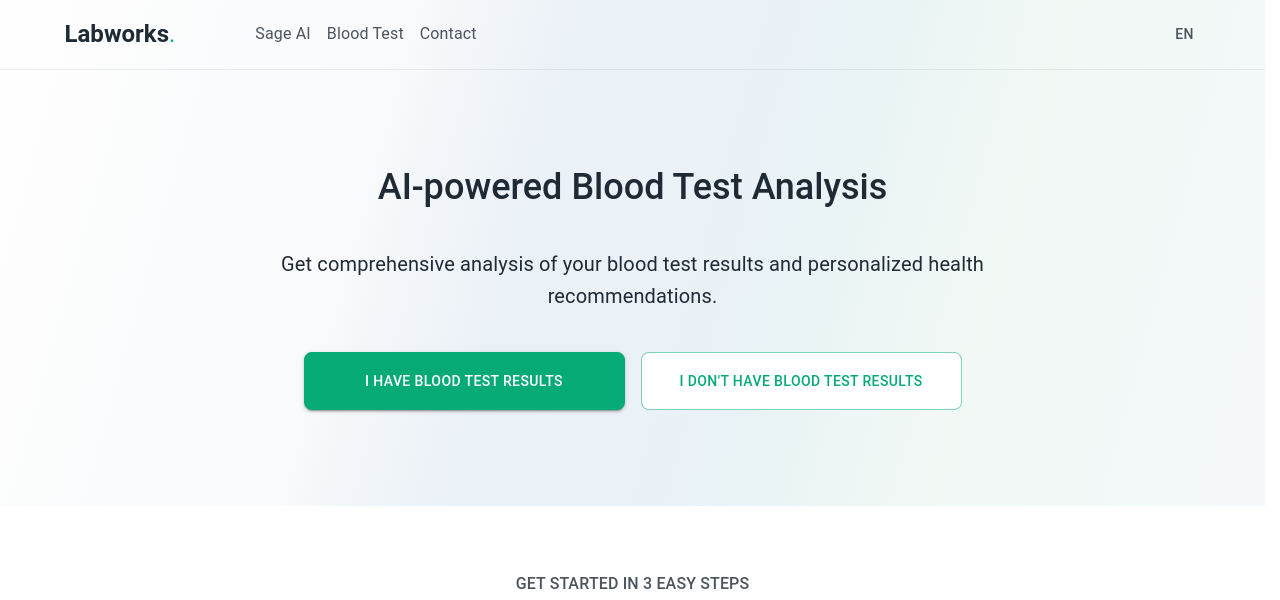Choose I DON'T HAVE BLOOD TEST RESULTS
The height and width of the screenshot is (600, 1280).
pos(801,381)
